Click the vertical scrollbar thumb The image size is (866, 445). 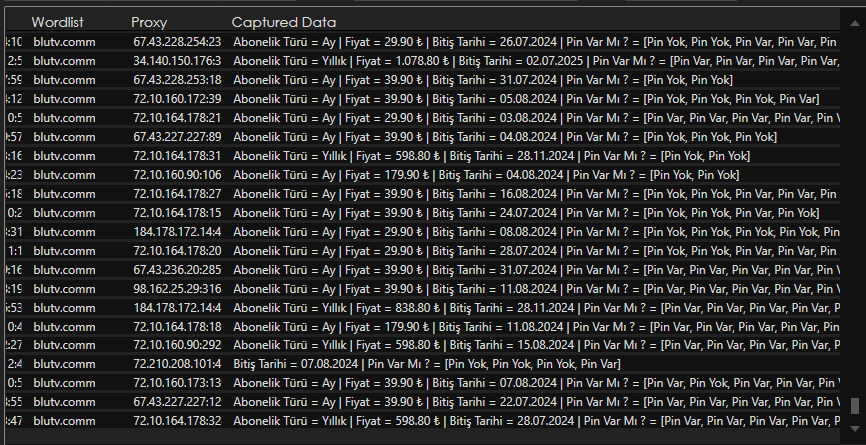(x=854, y=406)
